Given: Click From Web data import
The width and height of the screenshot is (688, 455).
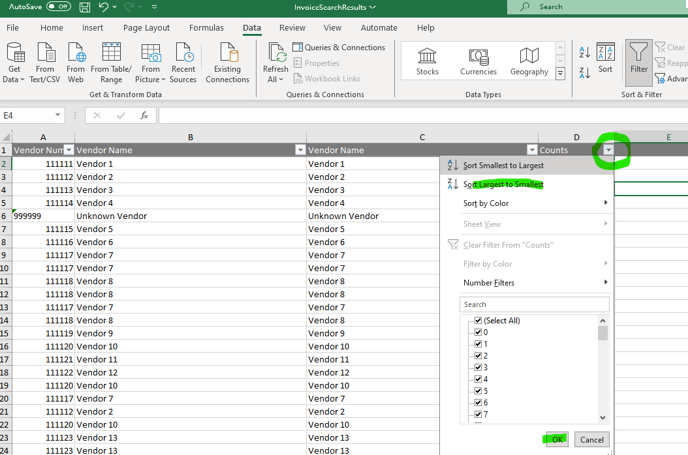Looking at the screenshot, I should (x=75, y=62).
